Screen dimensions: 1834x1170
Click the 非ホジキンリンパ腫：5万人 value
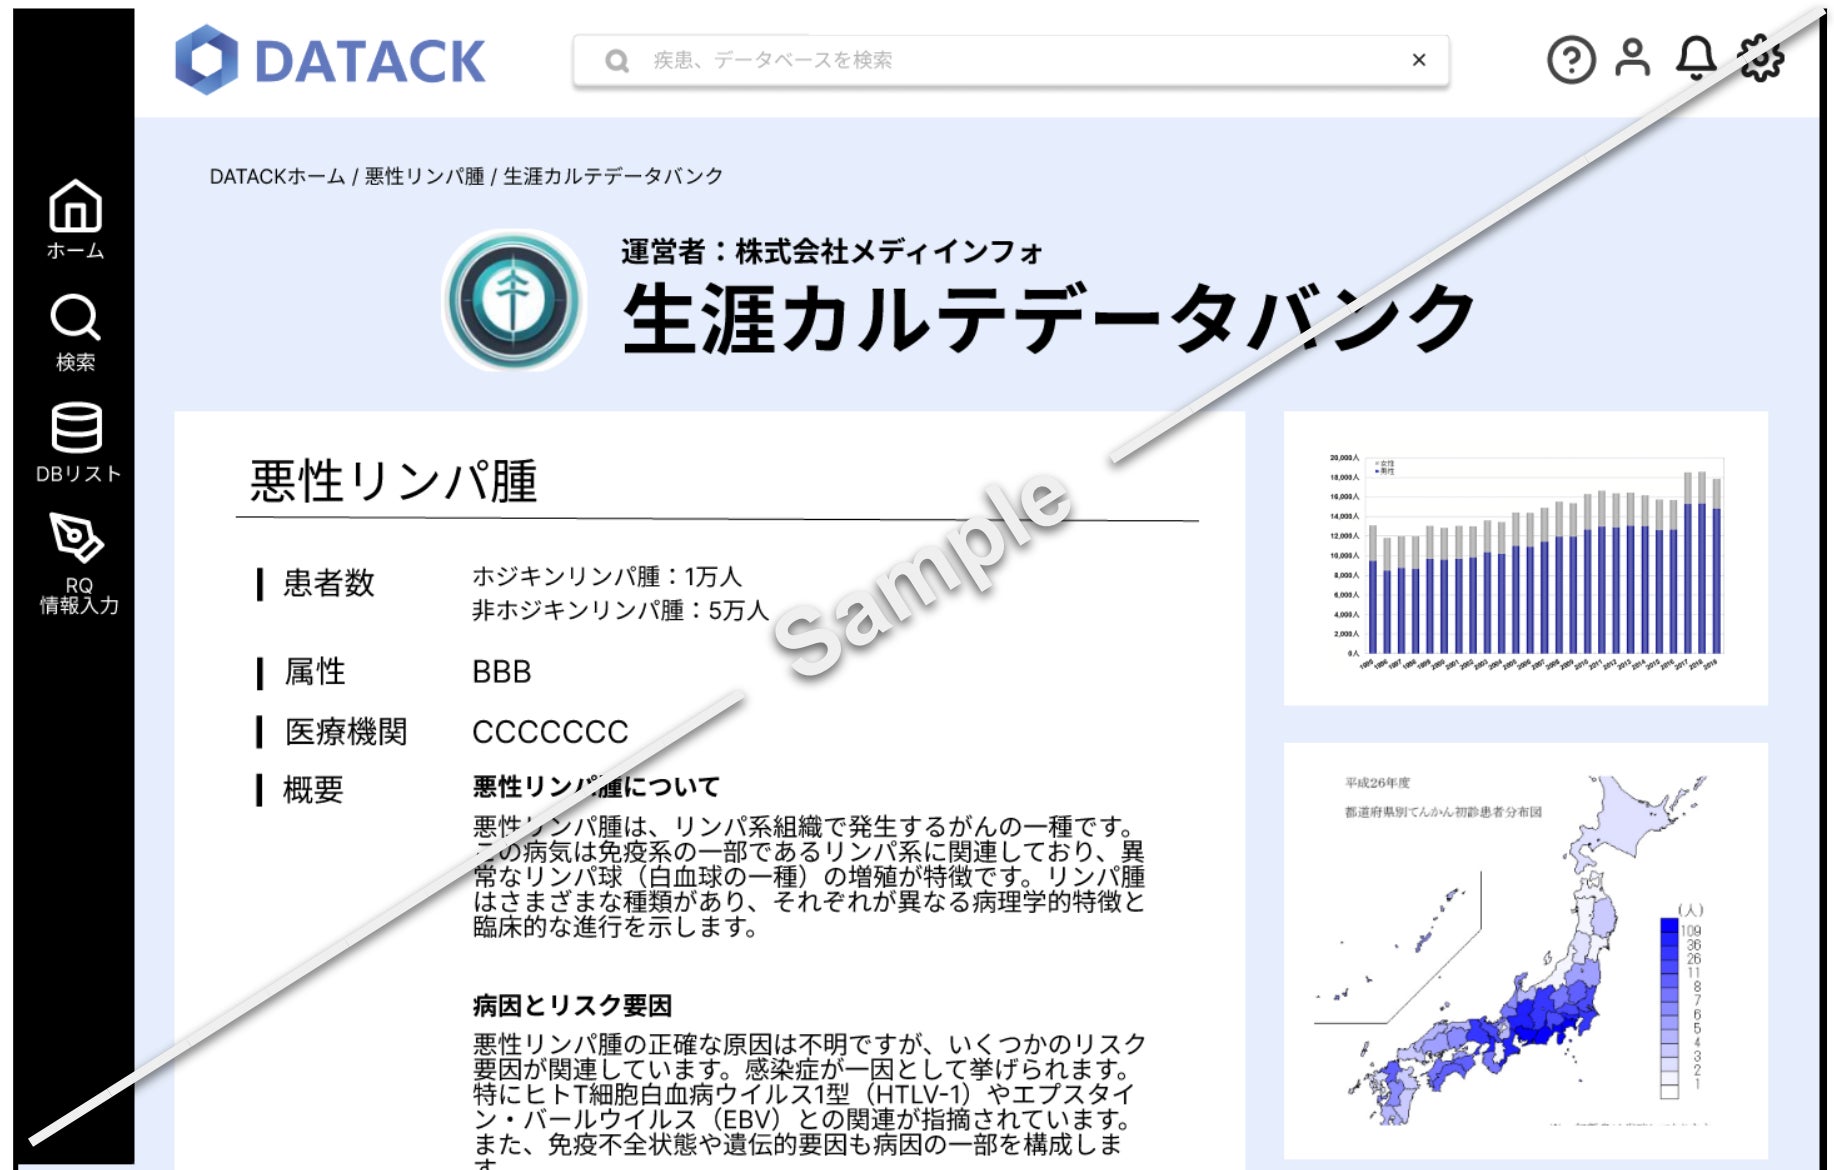(620, 610)
